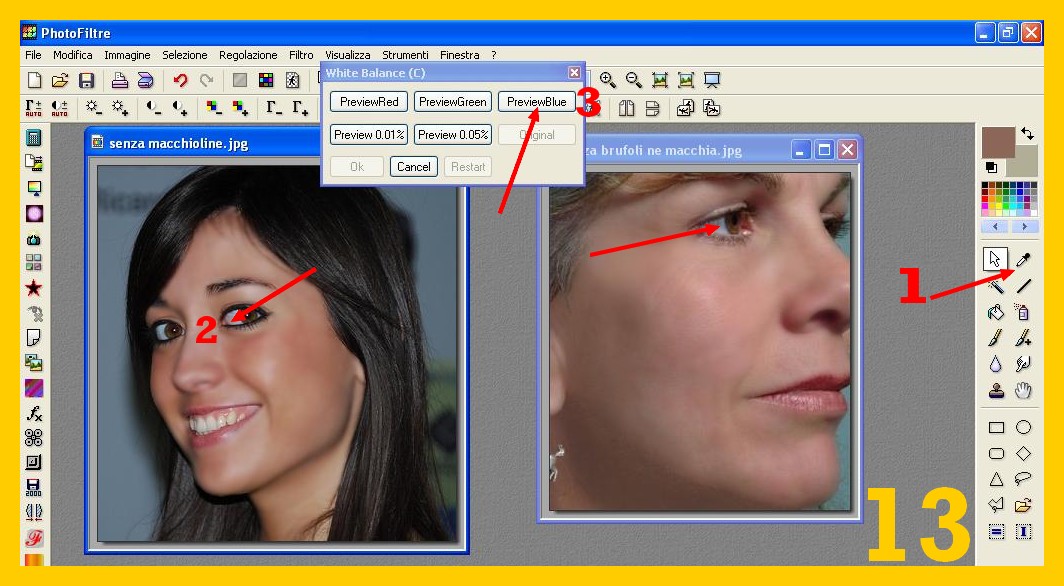The image size is (1064, 586).
Task: Activate the Hand move tool
Action: (1023, 391)
